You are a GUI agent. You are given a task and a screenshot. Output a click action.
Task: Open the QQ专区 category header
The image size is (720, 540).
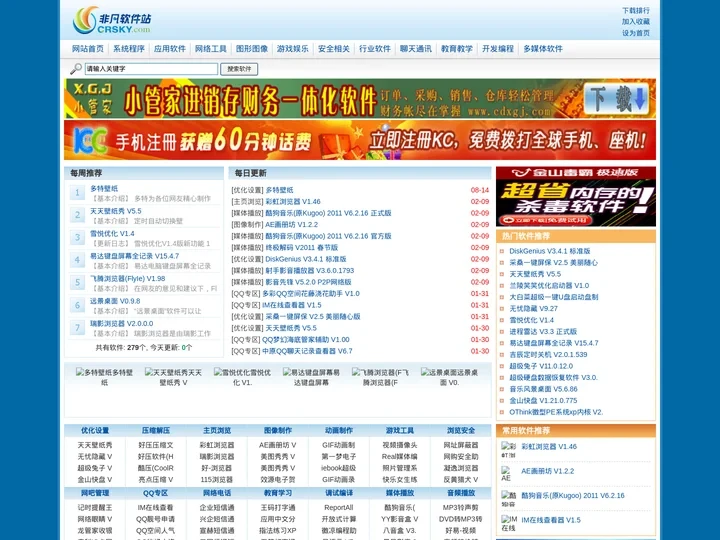(155, 493)
